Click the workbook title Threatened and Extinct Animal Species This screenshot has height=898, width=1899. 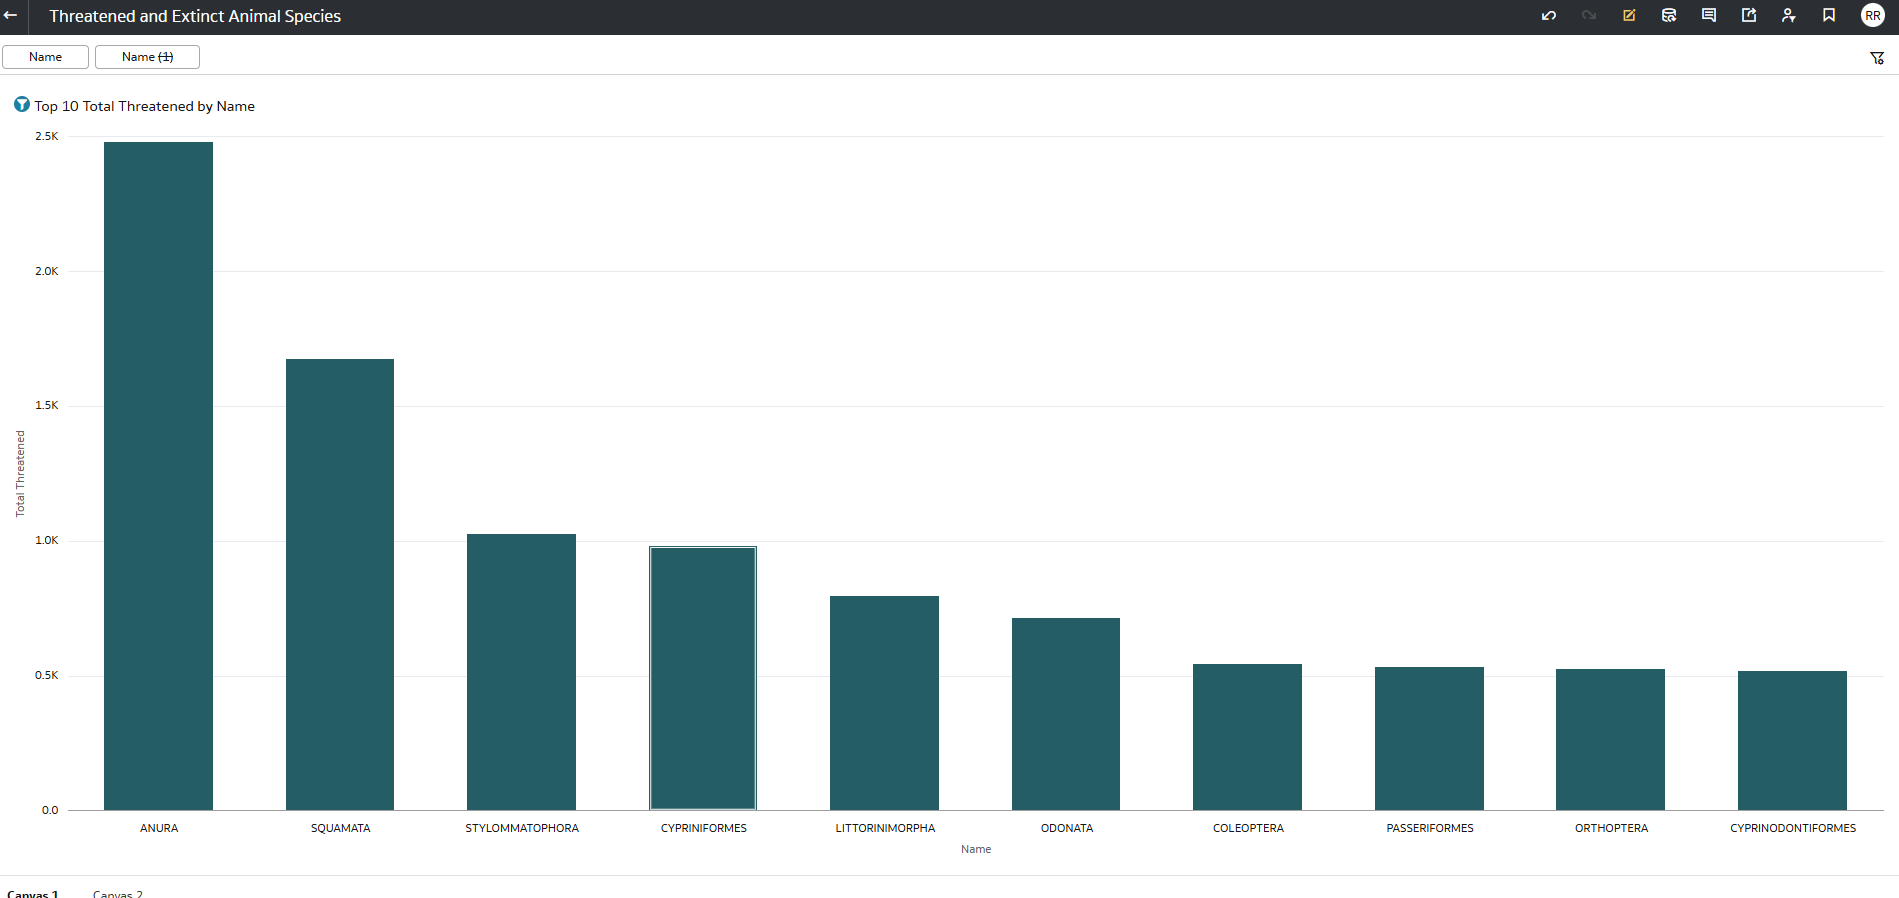[195, 16]
